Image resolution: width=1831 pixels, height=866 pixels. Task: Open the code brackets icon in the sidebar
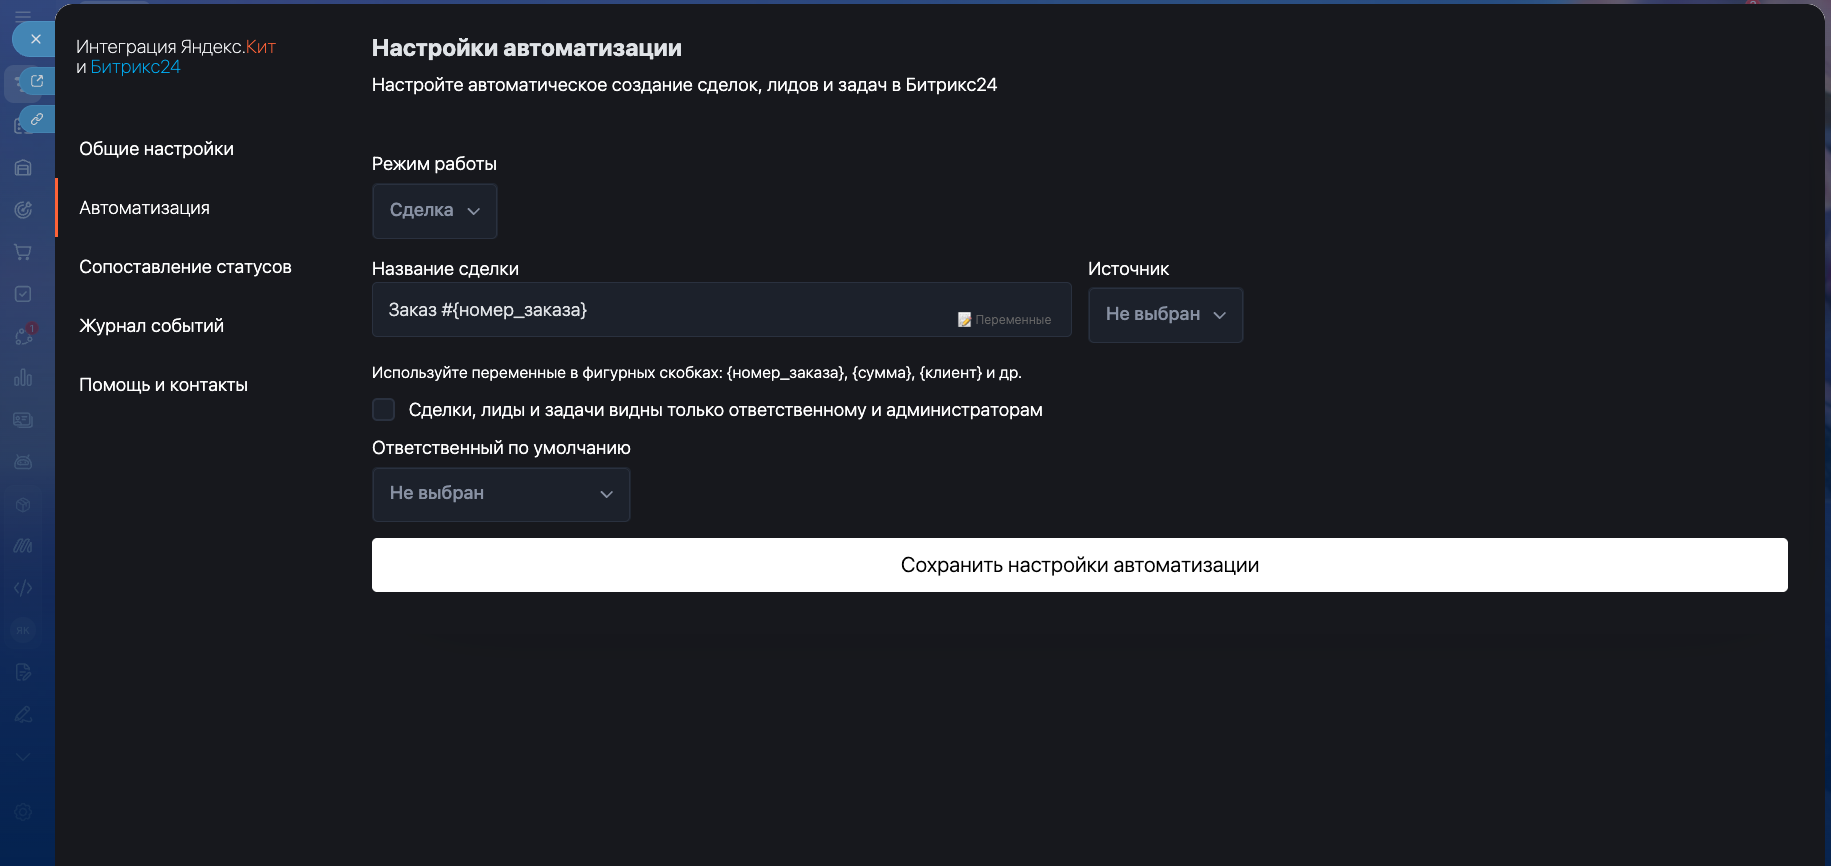[x=23, y=588]
